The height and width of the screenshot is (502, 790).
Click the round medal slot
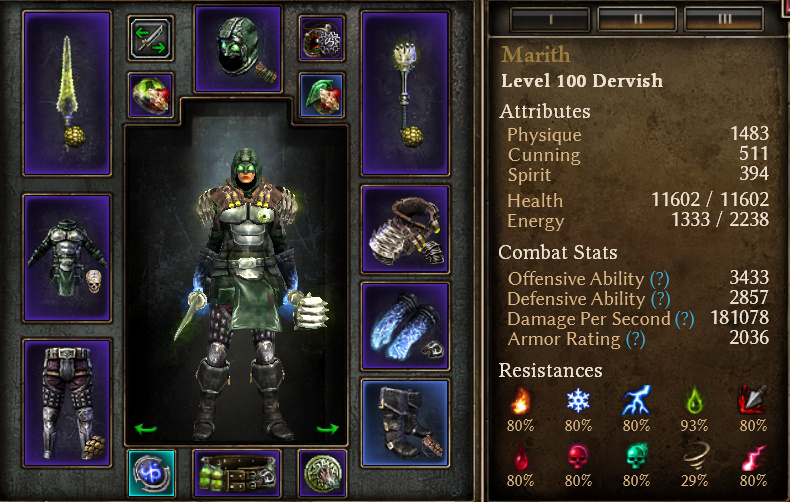pyautogui.click(x=322, y=473)
